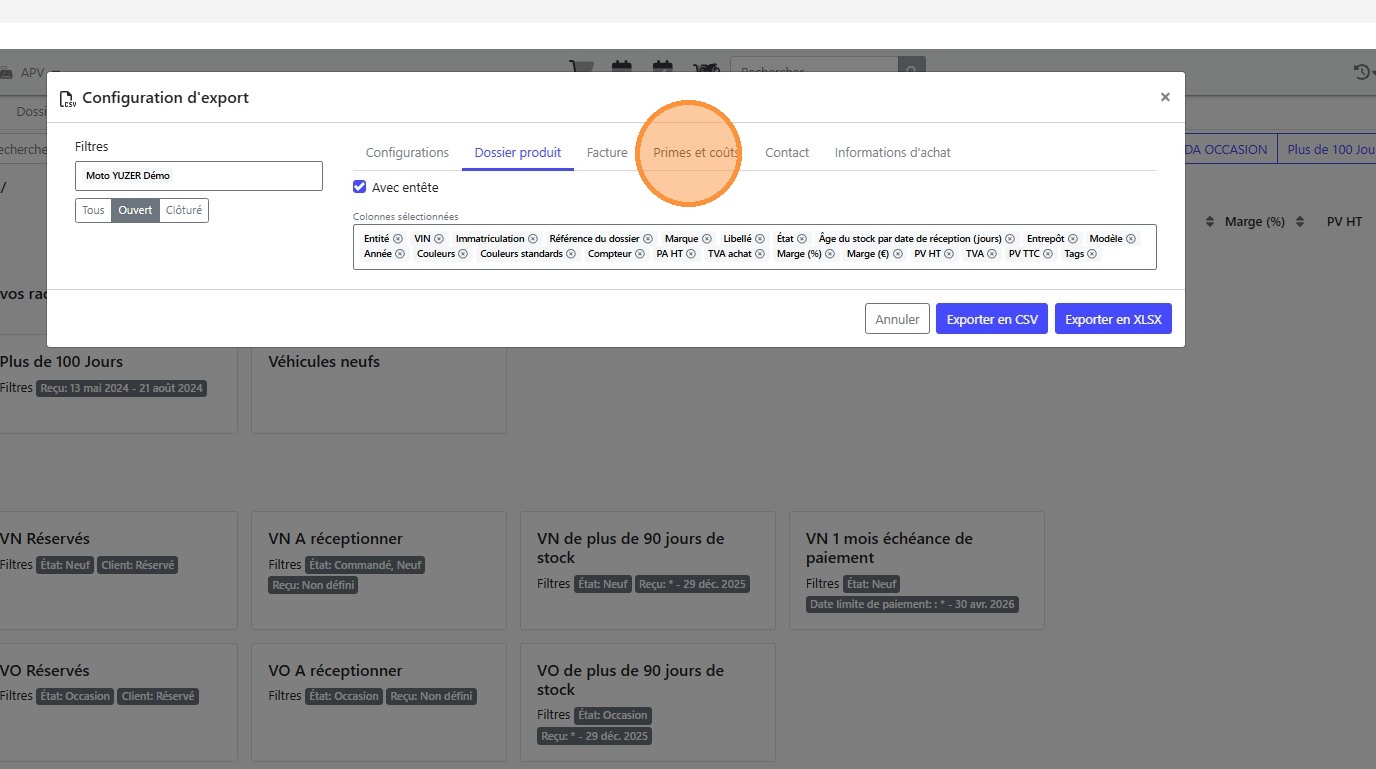The image size is (1376, 769).
Task: Close the Configuration d'export dialog
Action: [x=1165, y=97]
